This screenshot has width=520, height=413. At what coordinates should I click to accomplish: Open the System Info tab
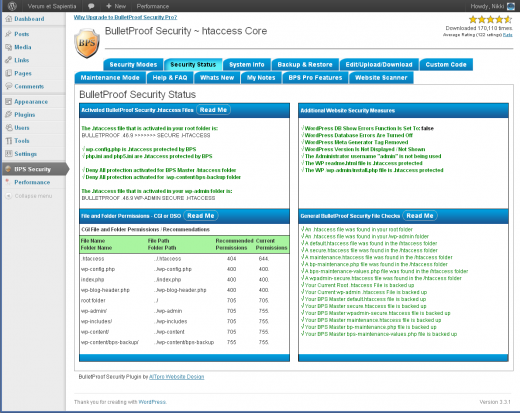pyautogui.click(x=247, y=65)
